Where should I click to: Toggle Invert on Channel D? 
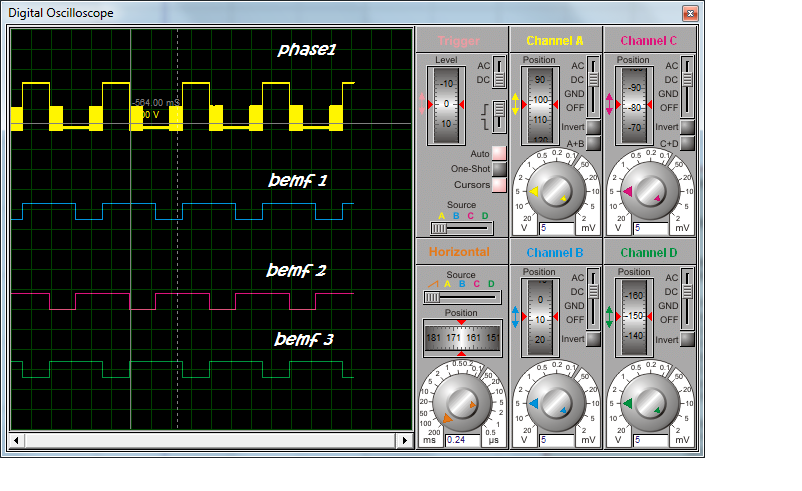click(x=687, y=339)
